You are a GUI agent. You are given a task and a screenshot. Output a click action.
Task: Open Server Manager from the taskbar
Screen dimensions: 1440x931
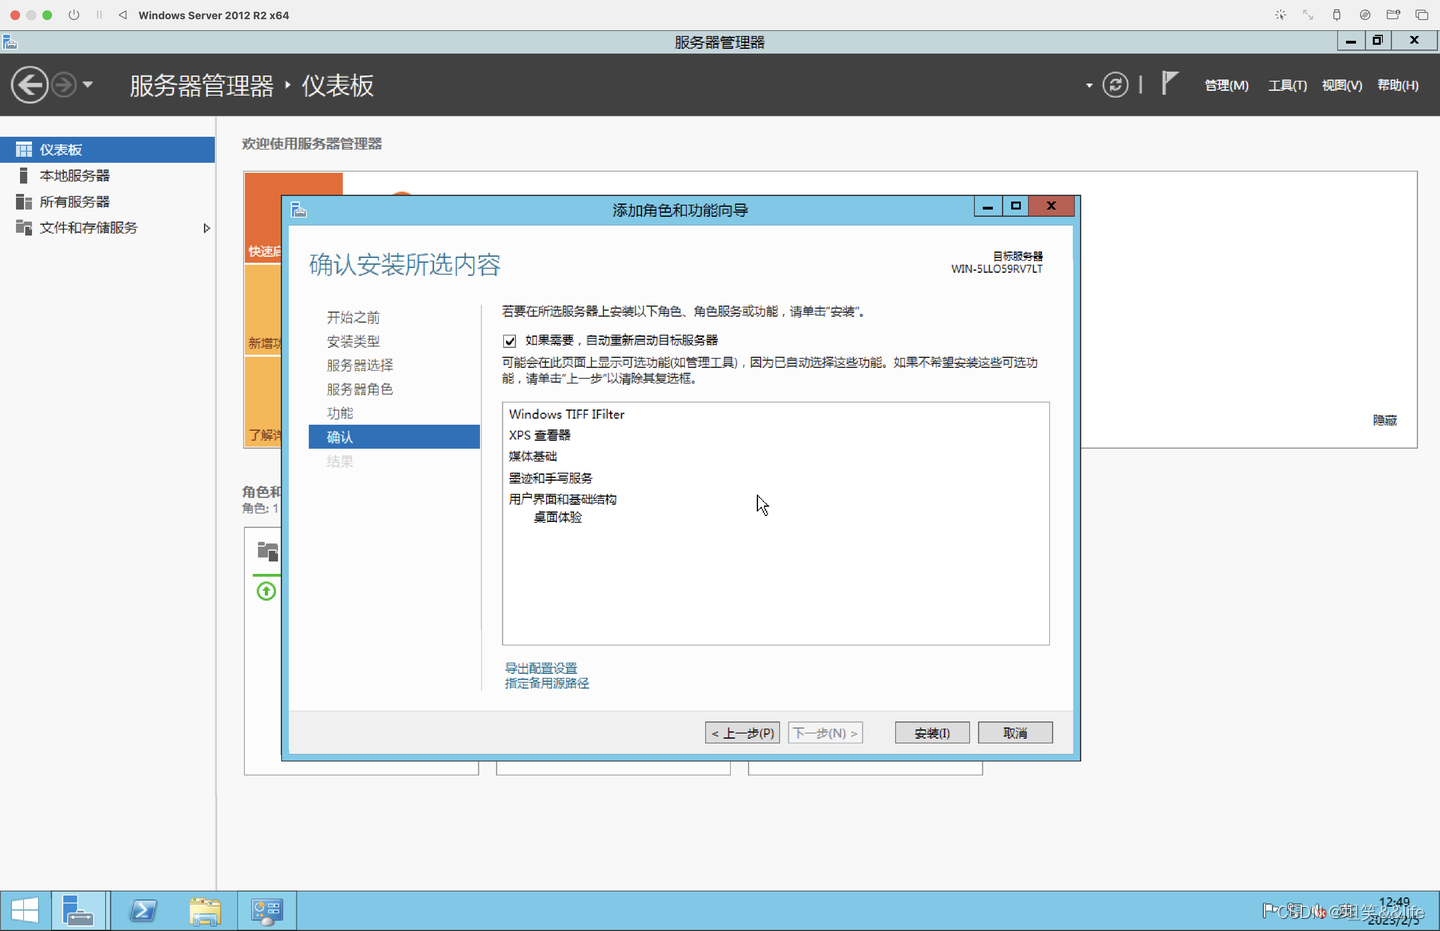(x=78, y=911)
